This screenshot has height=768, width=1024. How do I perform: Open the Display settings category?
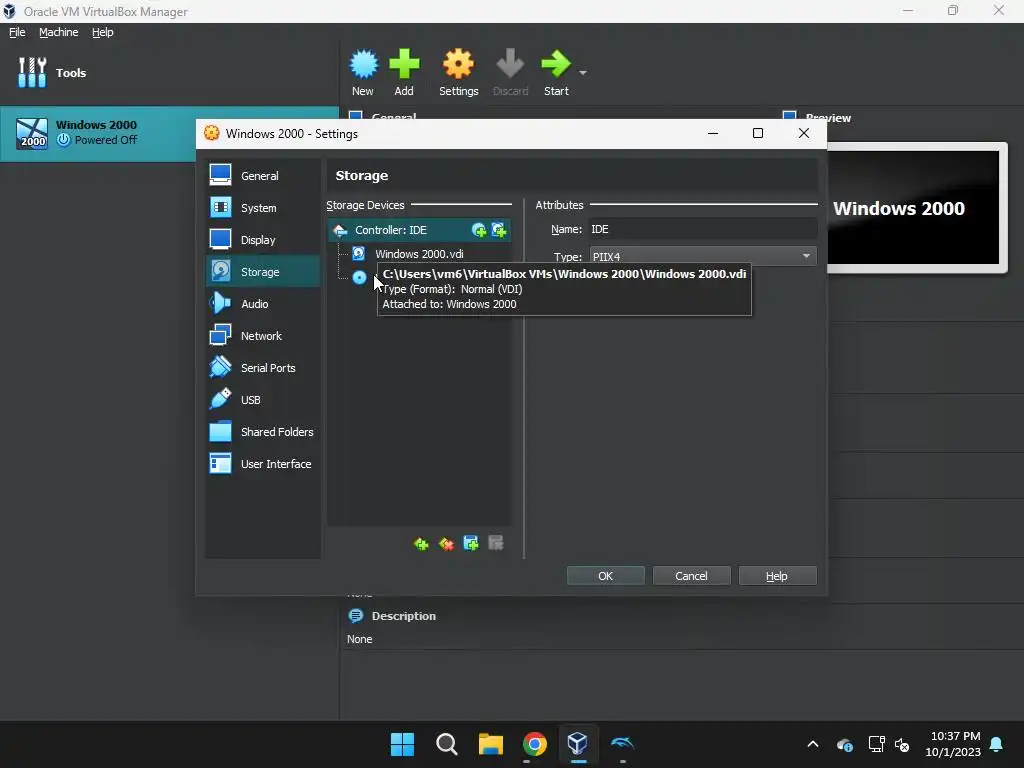263,240
